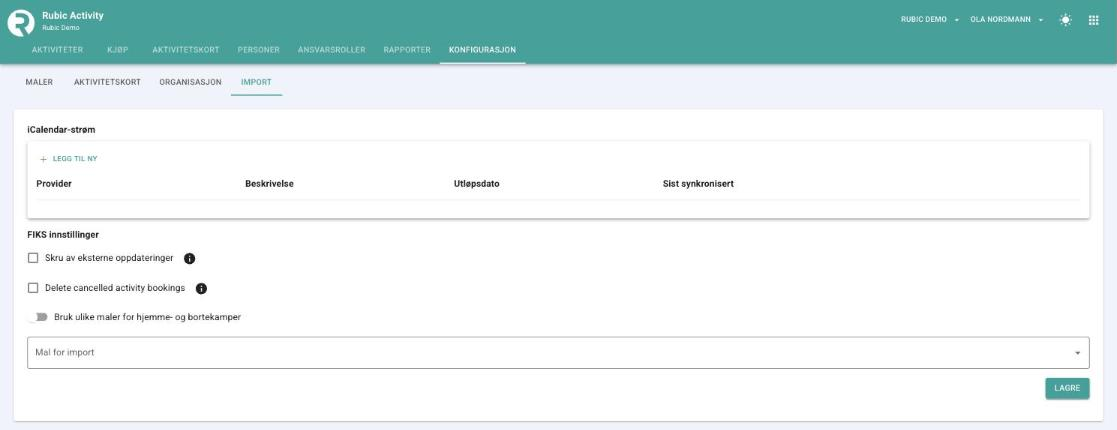1117x430 pixels.
Task: Check Delete cancelled activity bookings checkbox
Action: pos(33,288)
